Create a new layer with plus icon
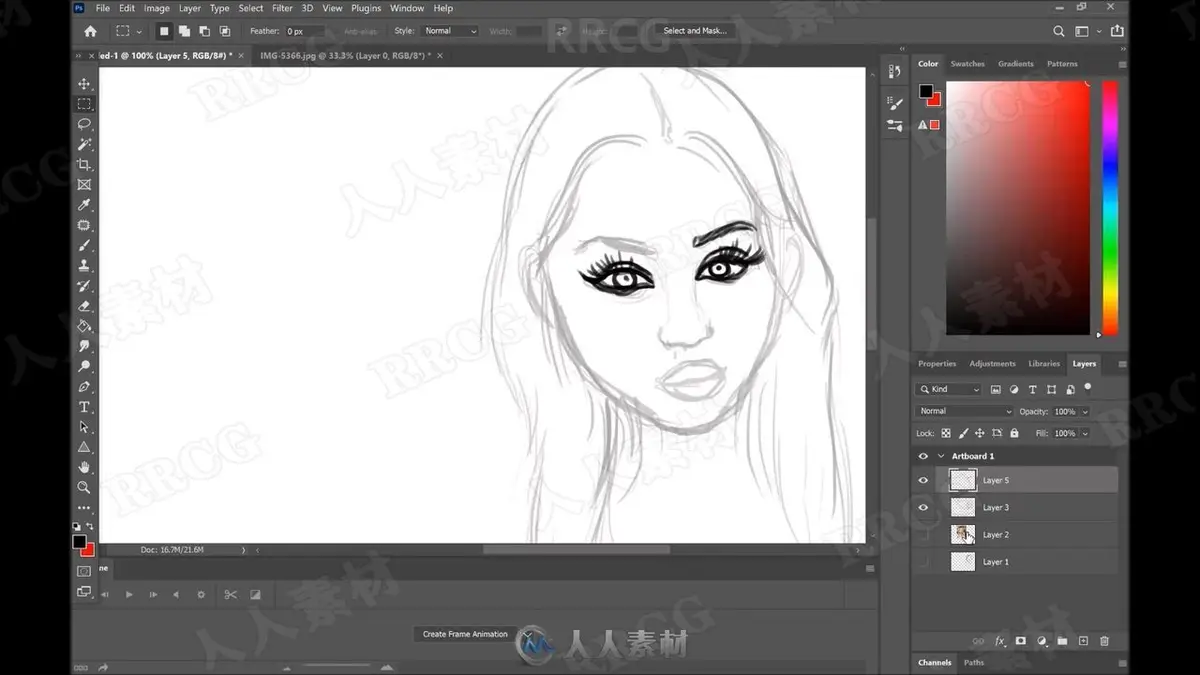Image resolution: width=1200 pixels, height=675 pixels. click(1083, 641)
